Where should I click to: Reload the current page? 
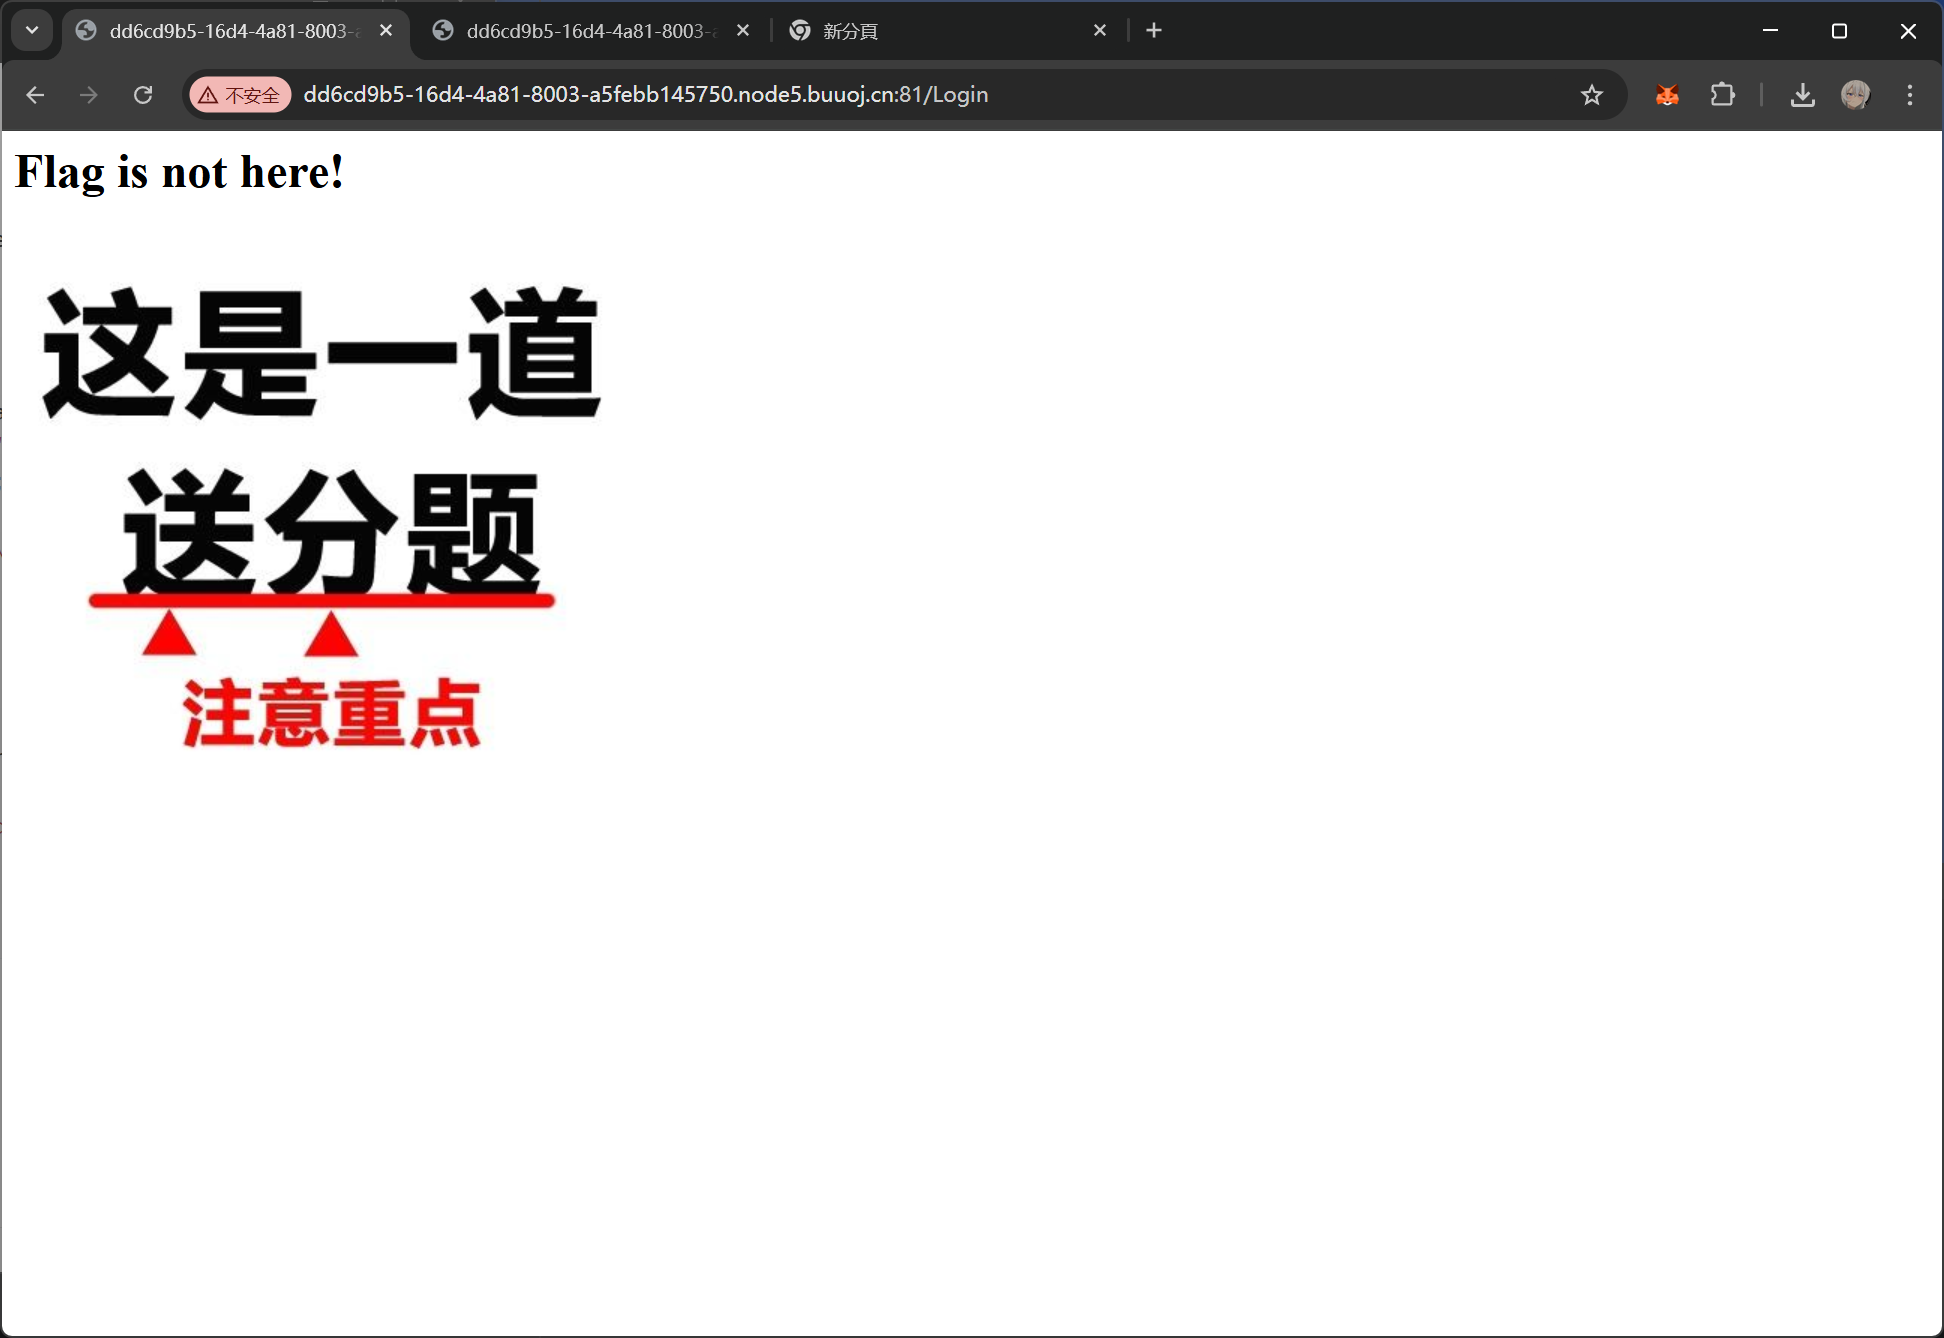coord(143,95)
